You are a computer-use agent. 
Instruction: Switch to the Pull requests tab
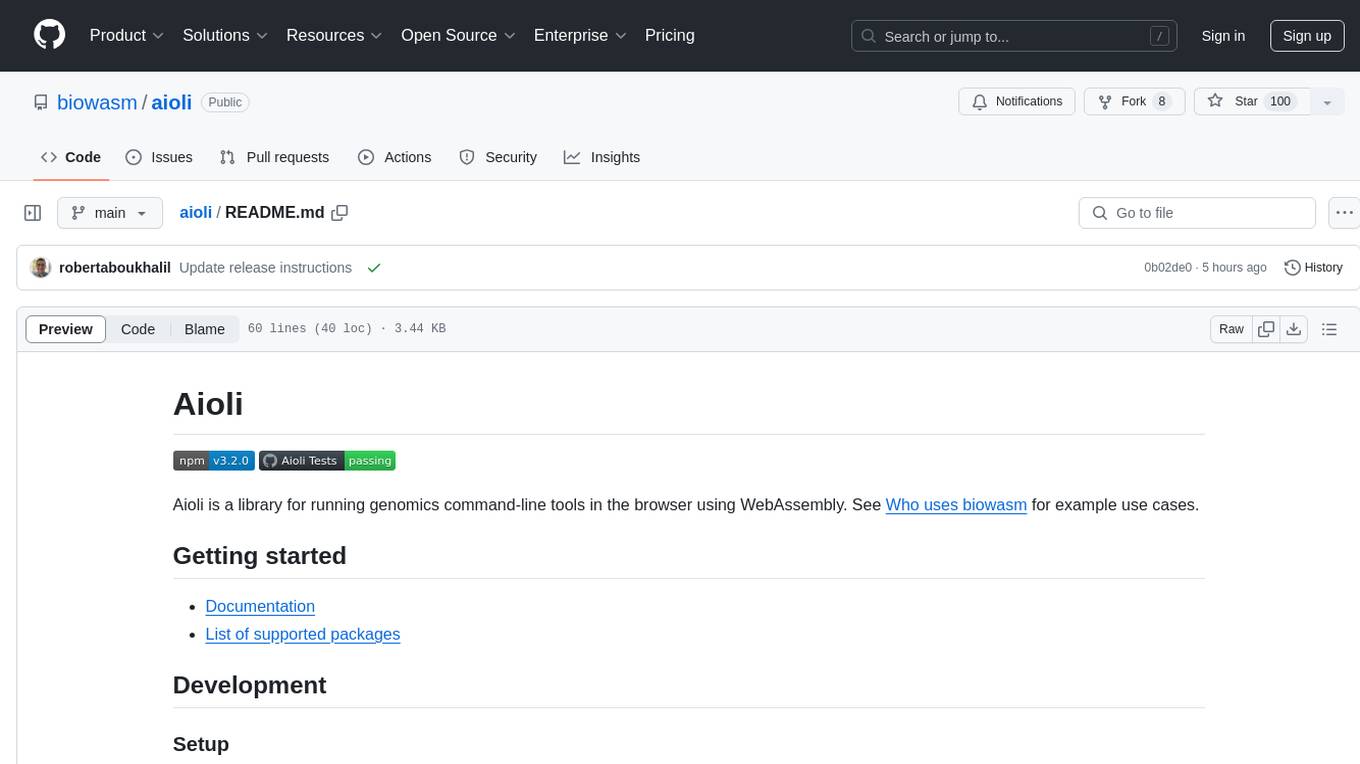point(274,157)
